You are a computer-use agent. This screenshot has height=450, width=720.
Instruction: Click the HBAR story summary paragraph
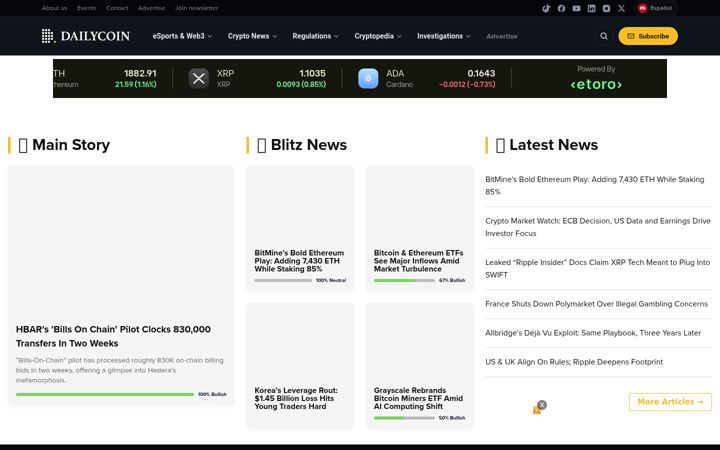[x=120, y=370]
